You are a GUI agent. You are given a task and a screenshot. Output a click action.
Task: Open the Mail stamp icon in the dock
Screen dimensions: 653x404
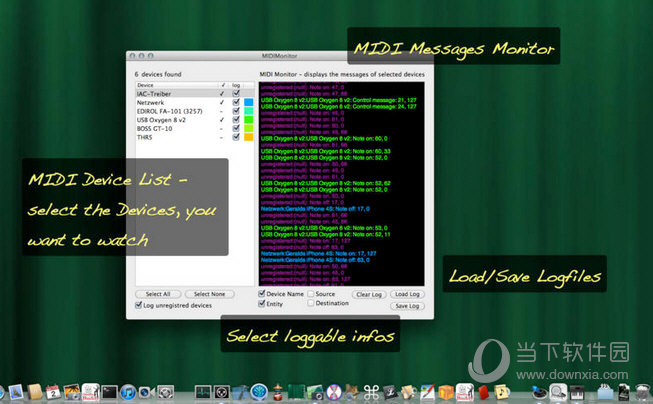tap(16, 392)
